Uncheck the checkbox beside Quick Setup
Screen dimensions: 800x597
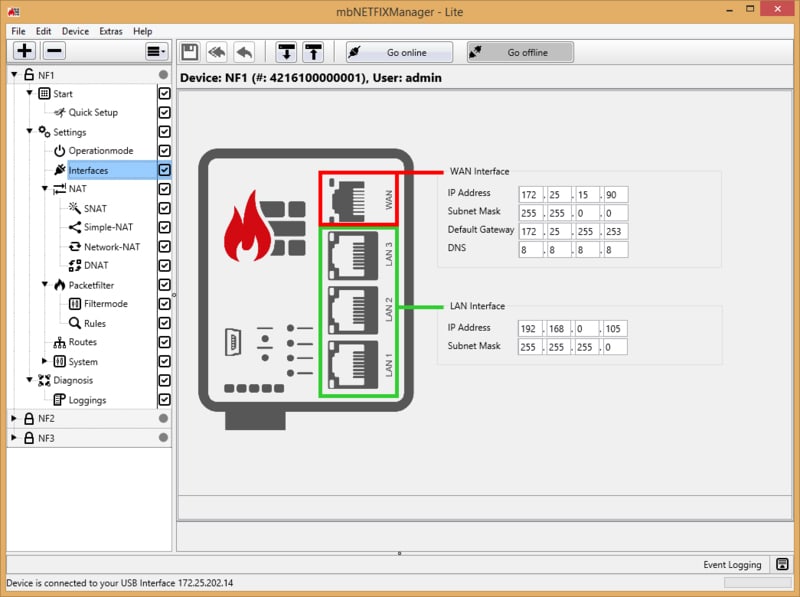point(164,113)
